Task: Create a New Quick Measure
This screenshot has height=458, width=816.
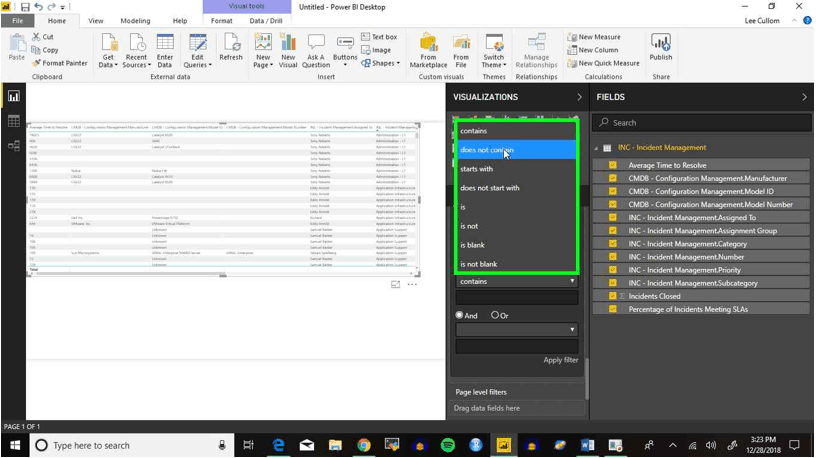Action: pos(603,63)
